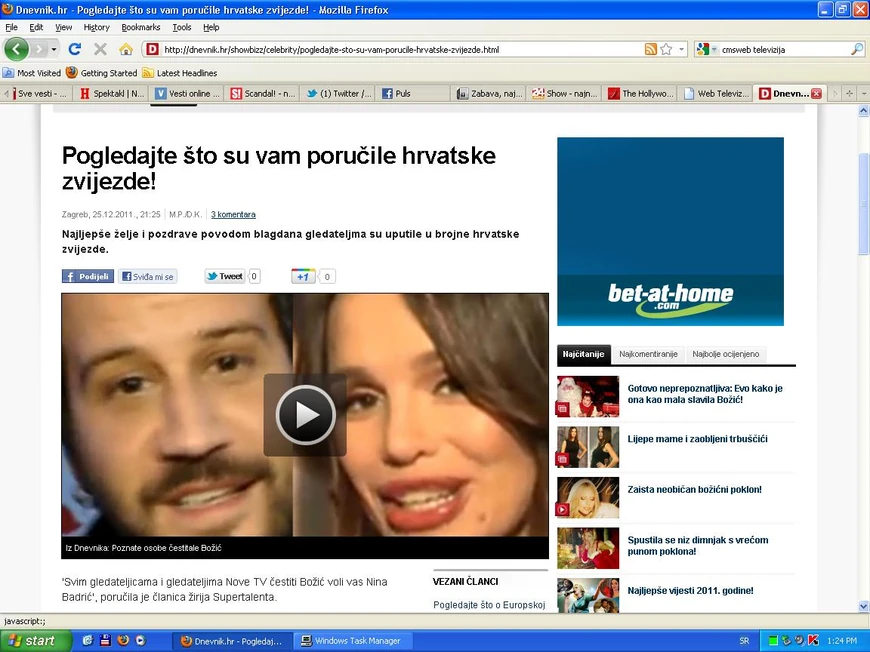Share the article using Facebook Podijeli button
Screen dimensions: 870x652
tap(88, 276)
